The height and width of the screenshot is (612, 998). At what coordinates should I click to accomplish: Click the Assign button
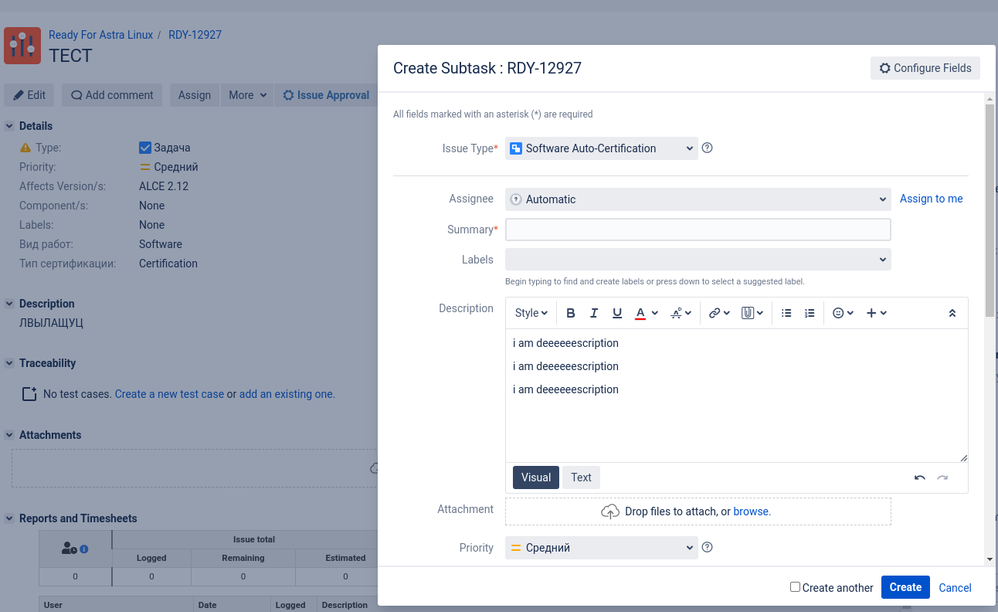tap(194, 95)
